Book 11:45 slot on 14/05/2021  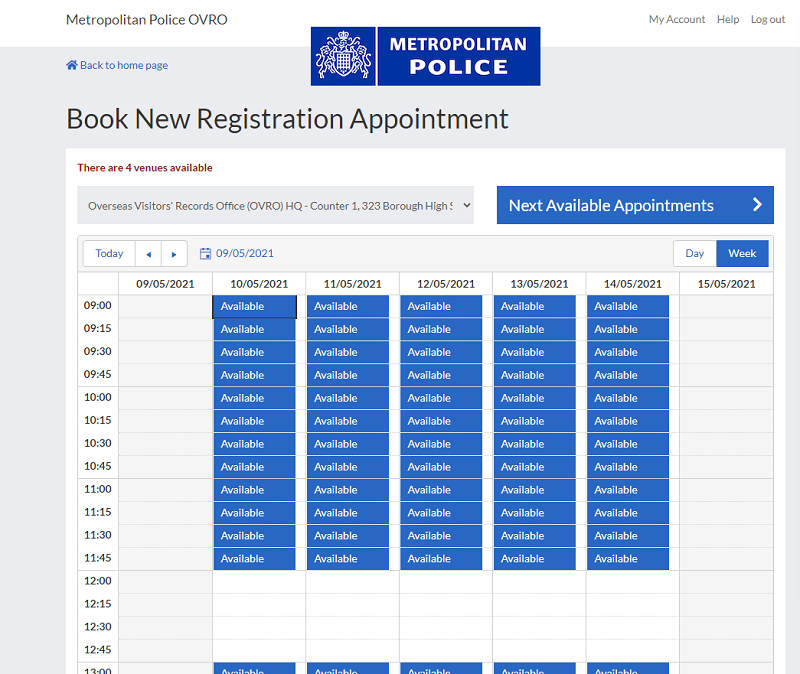[x=628, y=559]
